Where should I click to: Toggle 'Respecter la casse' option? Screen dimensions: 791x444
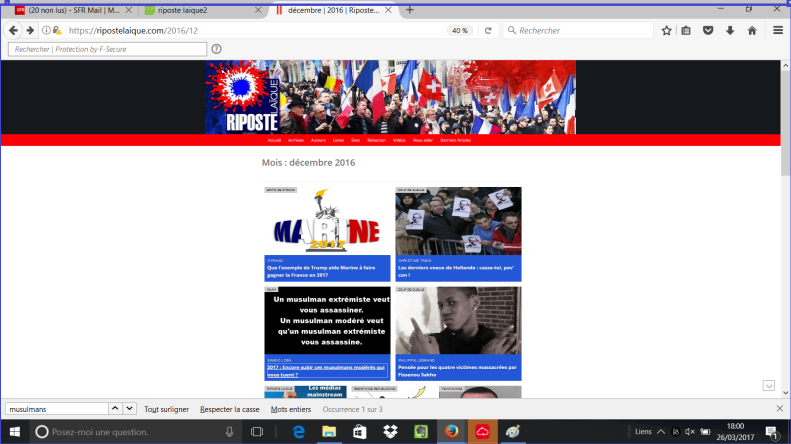[x=229, y=409]
